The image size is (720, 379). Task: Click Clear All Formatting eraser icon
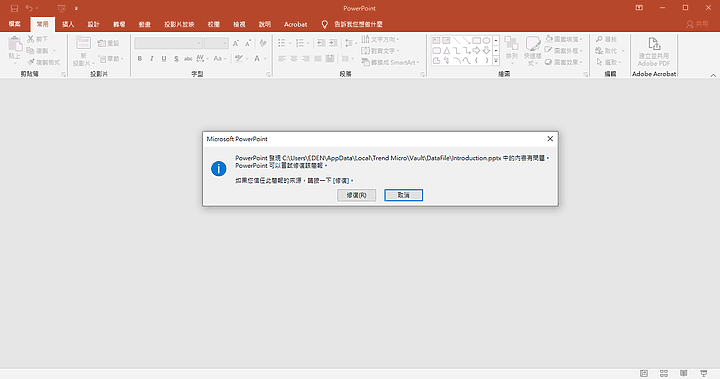pos(263,43)
